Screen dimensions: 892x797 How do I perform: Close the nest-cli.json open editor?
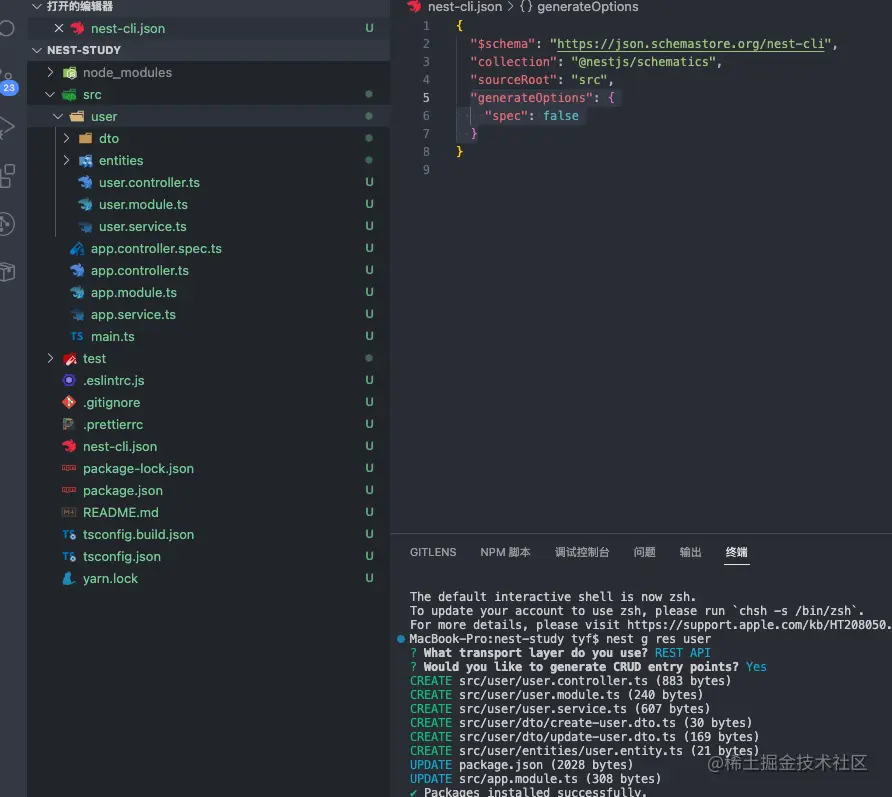(59, 28)
